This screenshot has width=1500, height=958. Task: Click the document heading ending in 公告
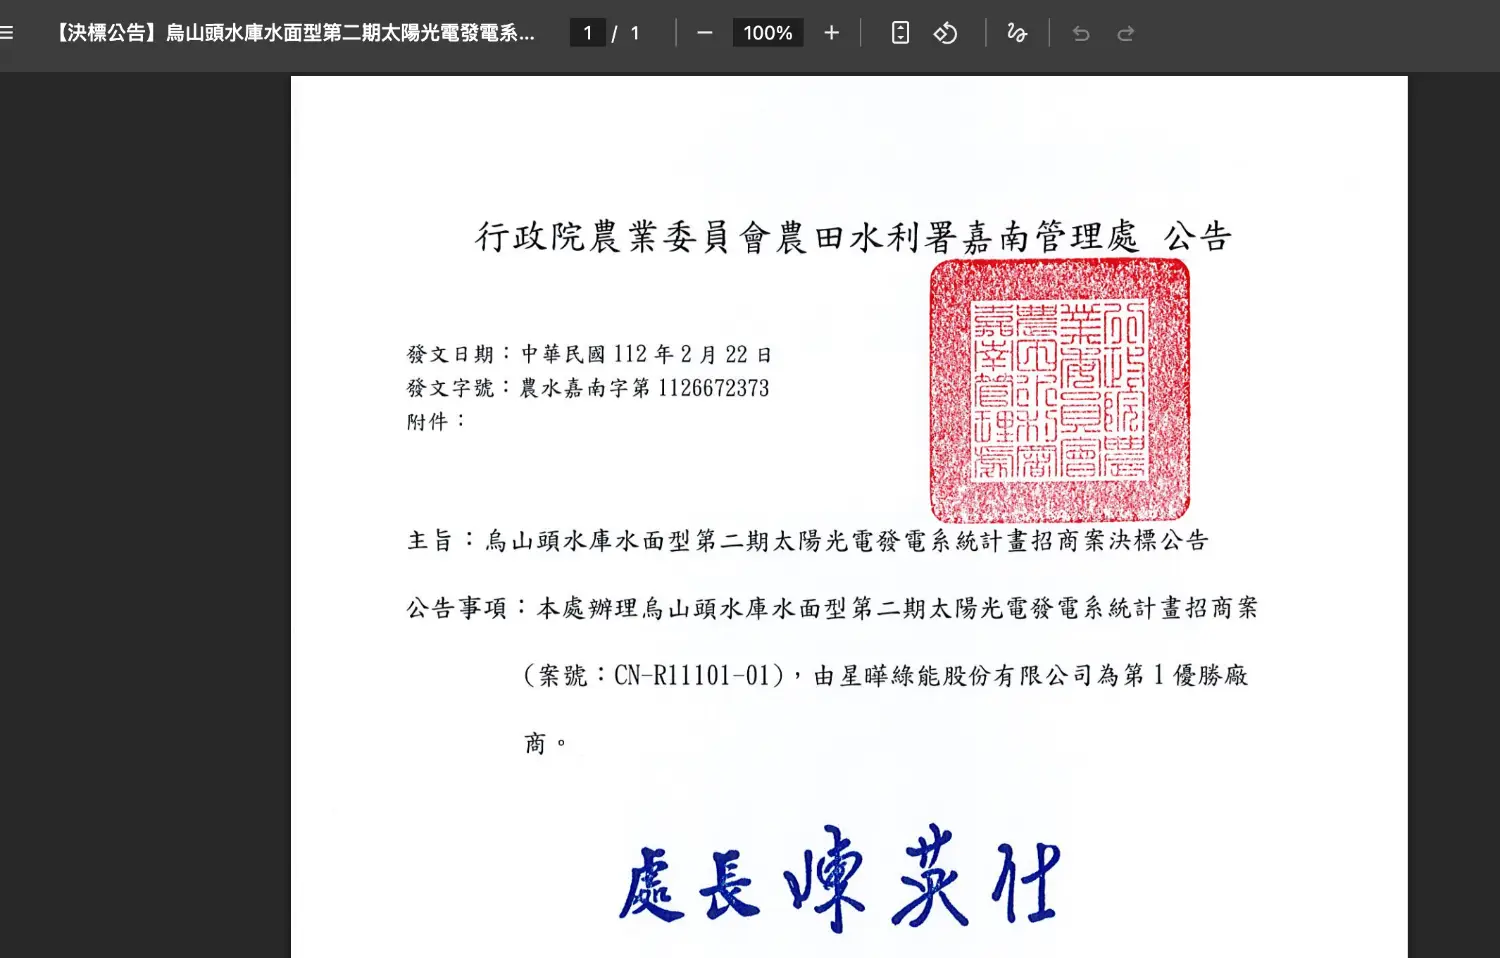tap(852, 237)
